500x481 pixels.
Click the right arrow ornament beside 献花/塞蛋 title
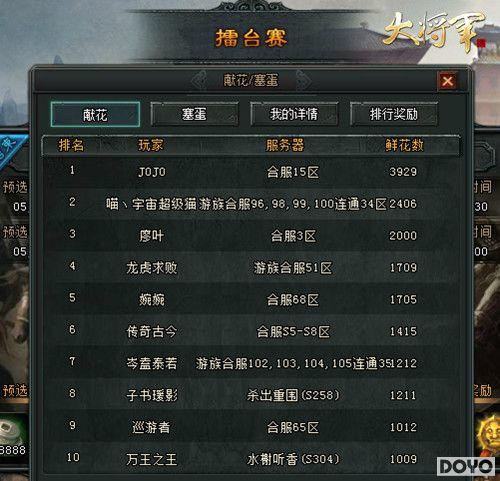click(x=303, y=80)
